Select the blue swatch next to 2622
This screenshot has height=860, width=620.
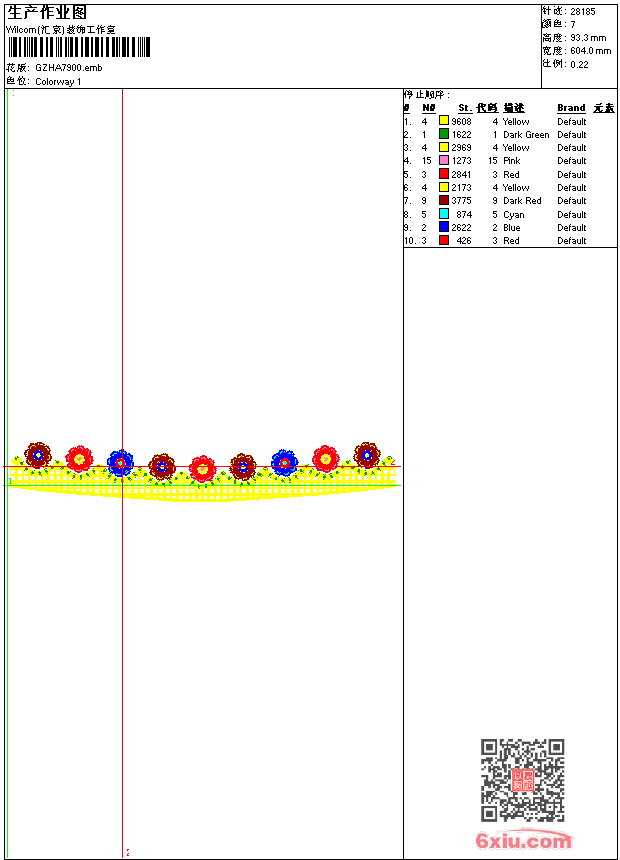coord(444,227)
